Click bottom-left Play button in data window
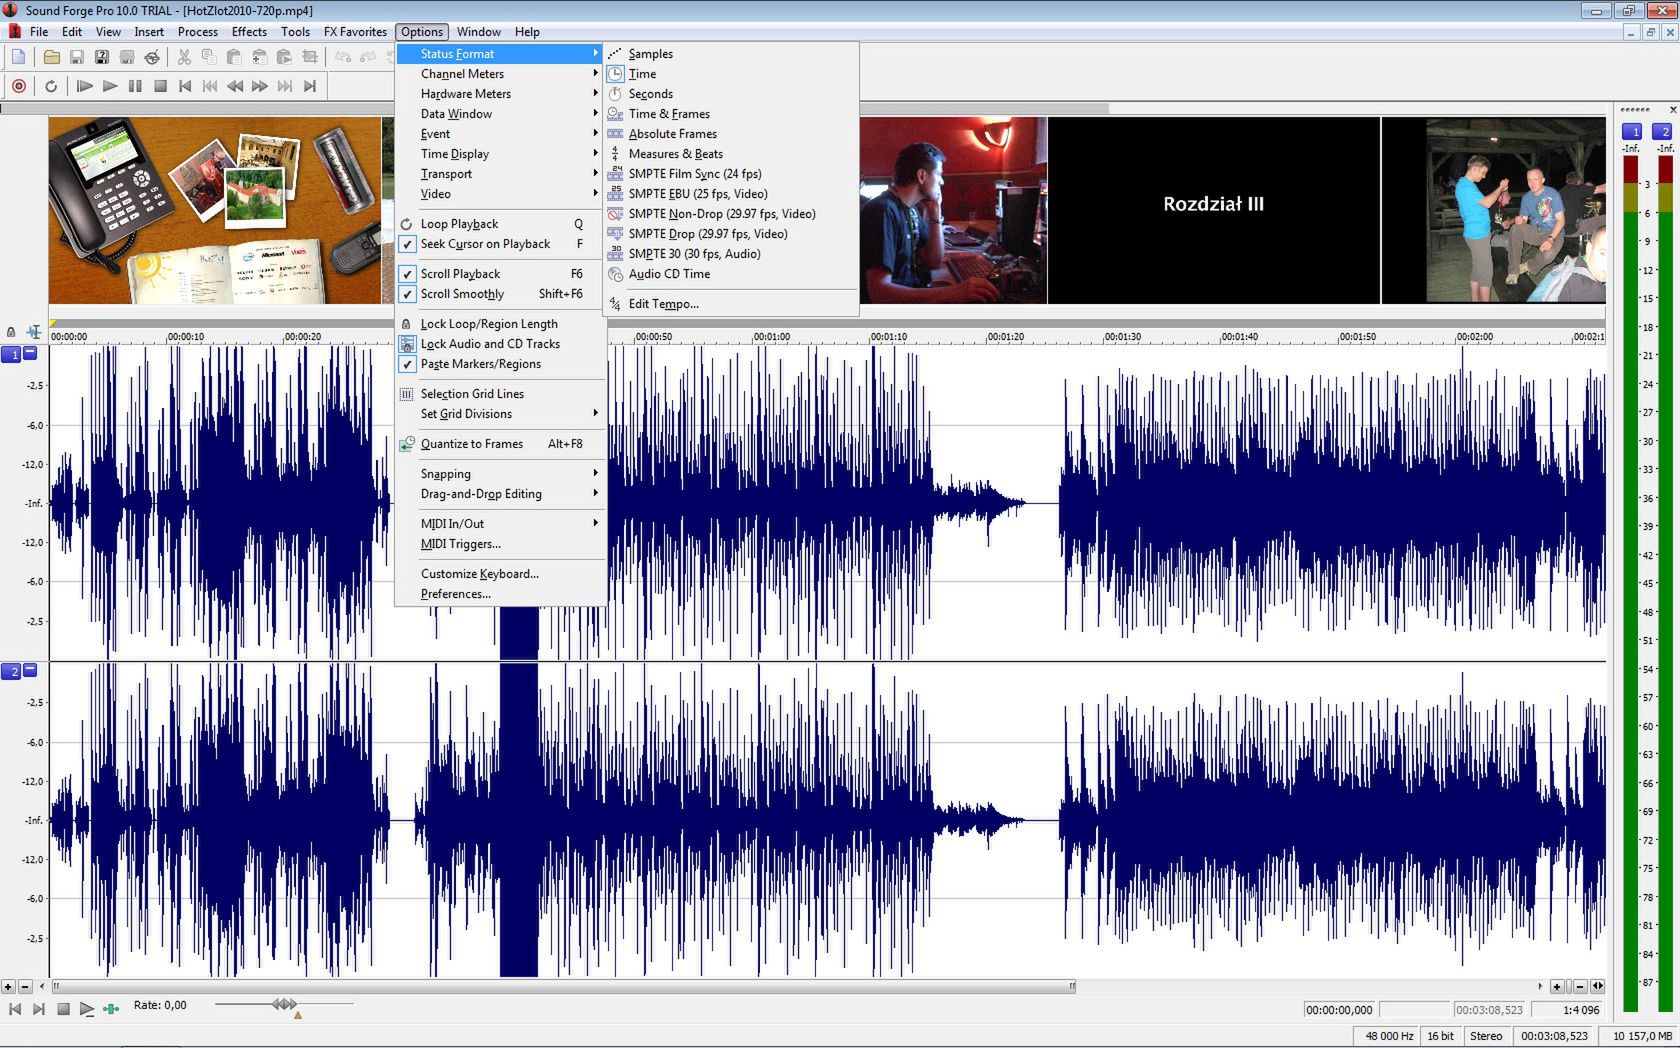The width and height of the screenshot is (1680, 1048). tap(87, 1009)
